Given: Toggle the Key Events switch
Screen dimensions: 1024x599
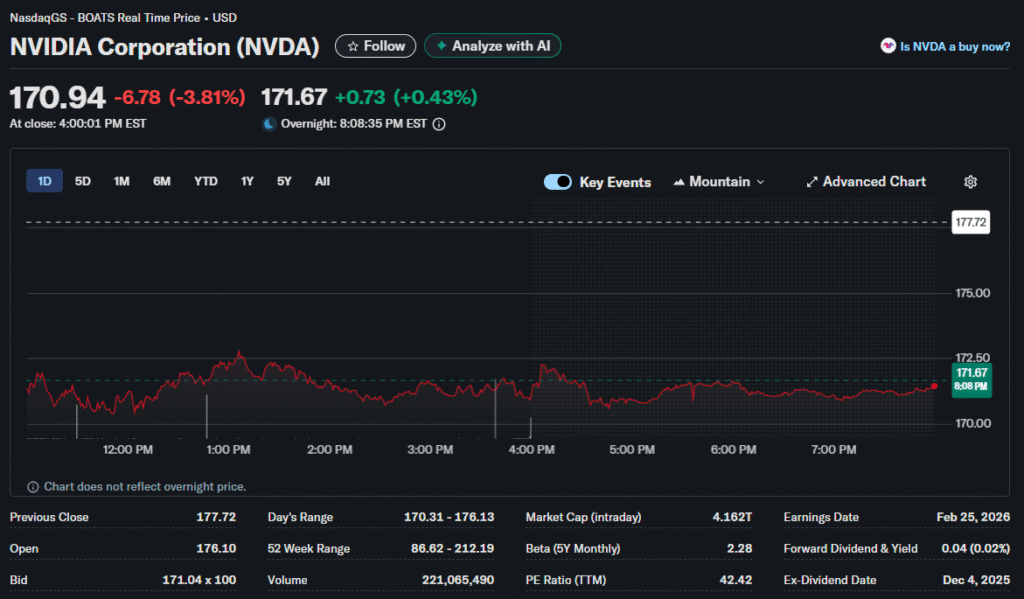Looking at the screenshot, I should click(558, 182).
